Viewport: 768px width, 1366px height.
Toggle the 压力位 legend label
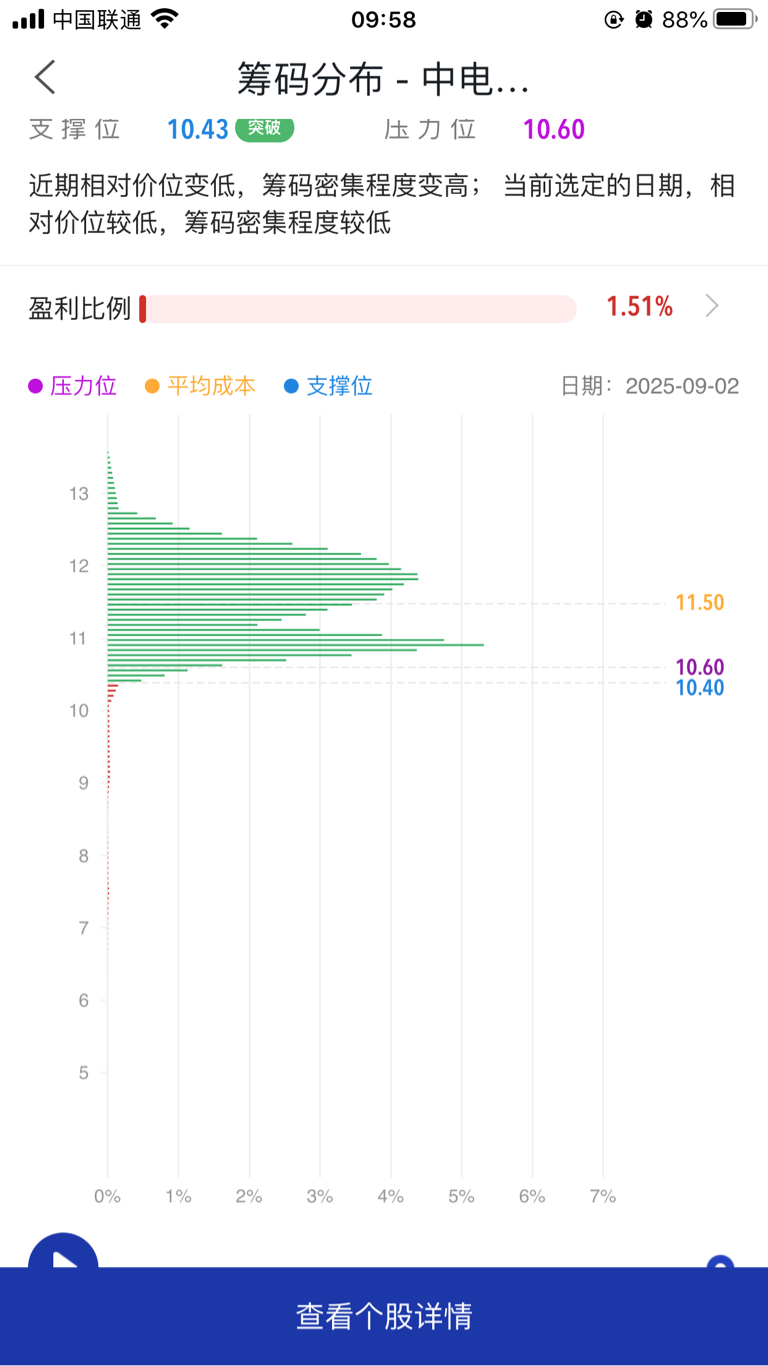click(84, 386)
